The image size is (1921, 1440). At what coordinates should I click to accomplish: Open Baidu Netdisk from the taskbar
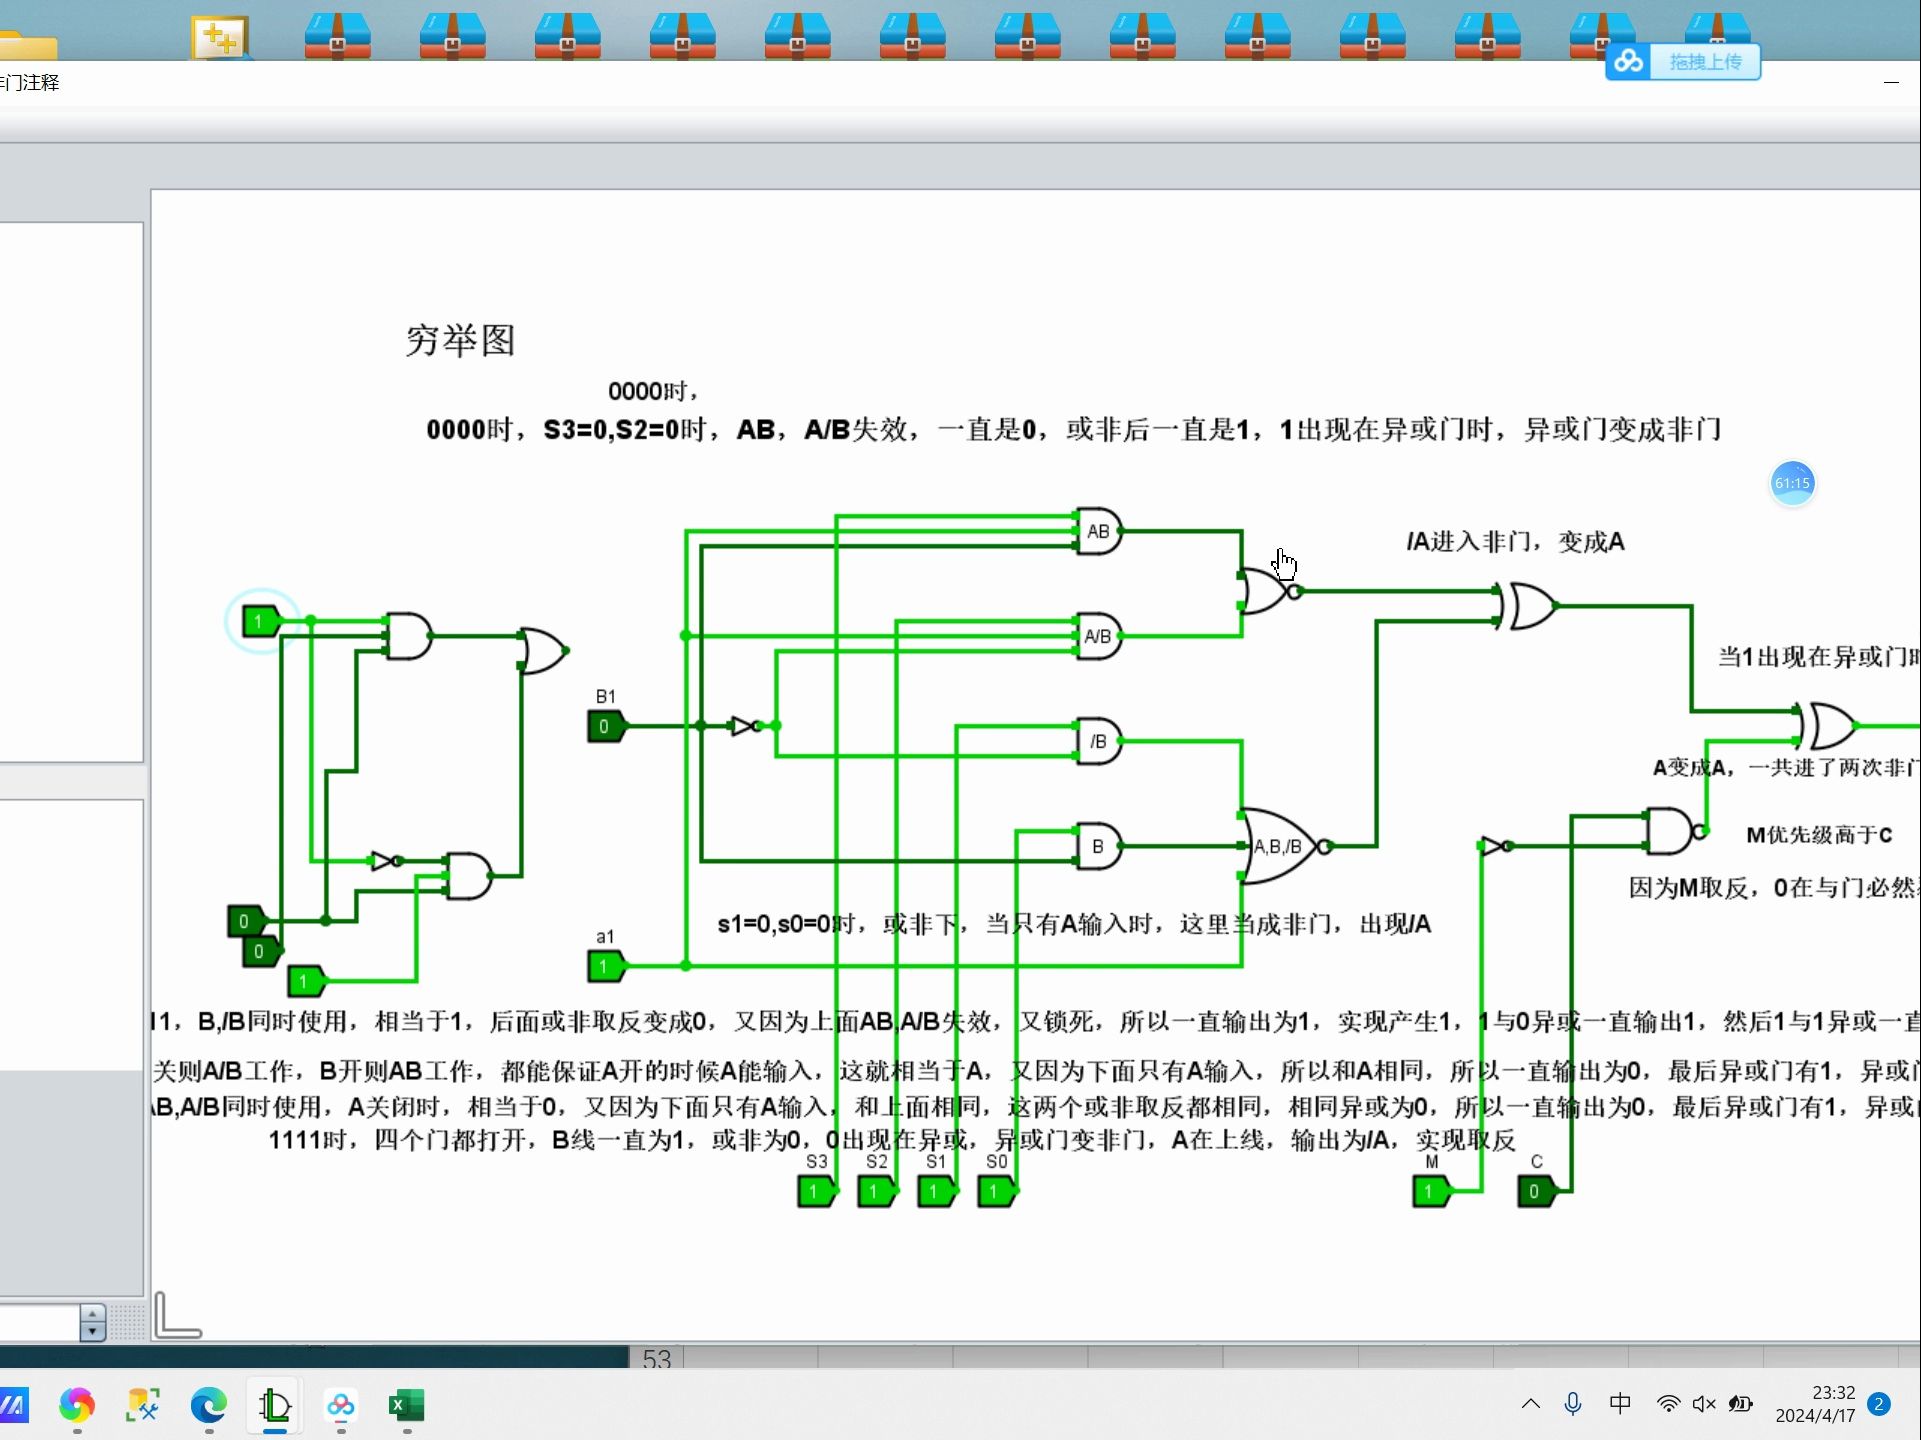point(340,1406)
